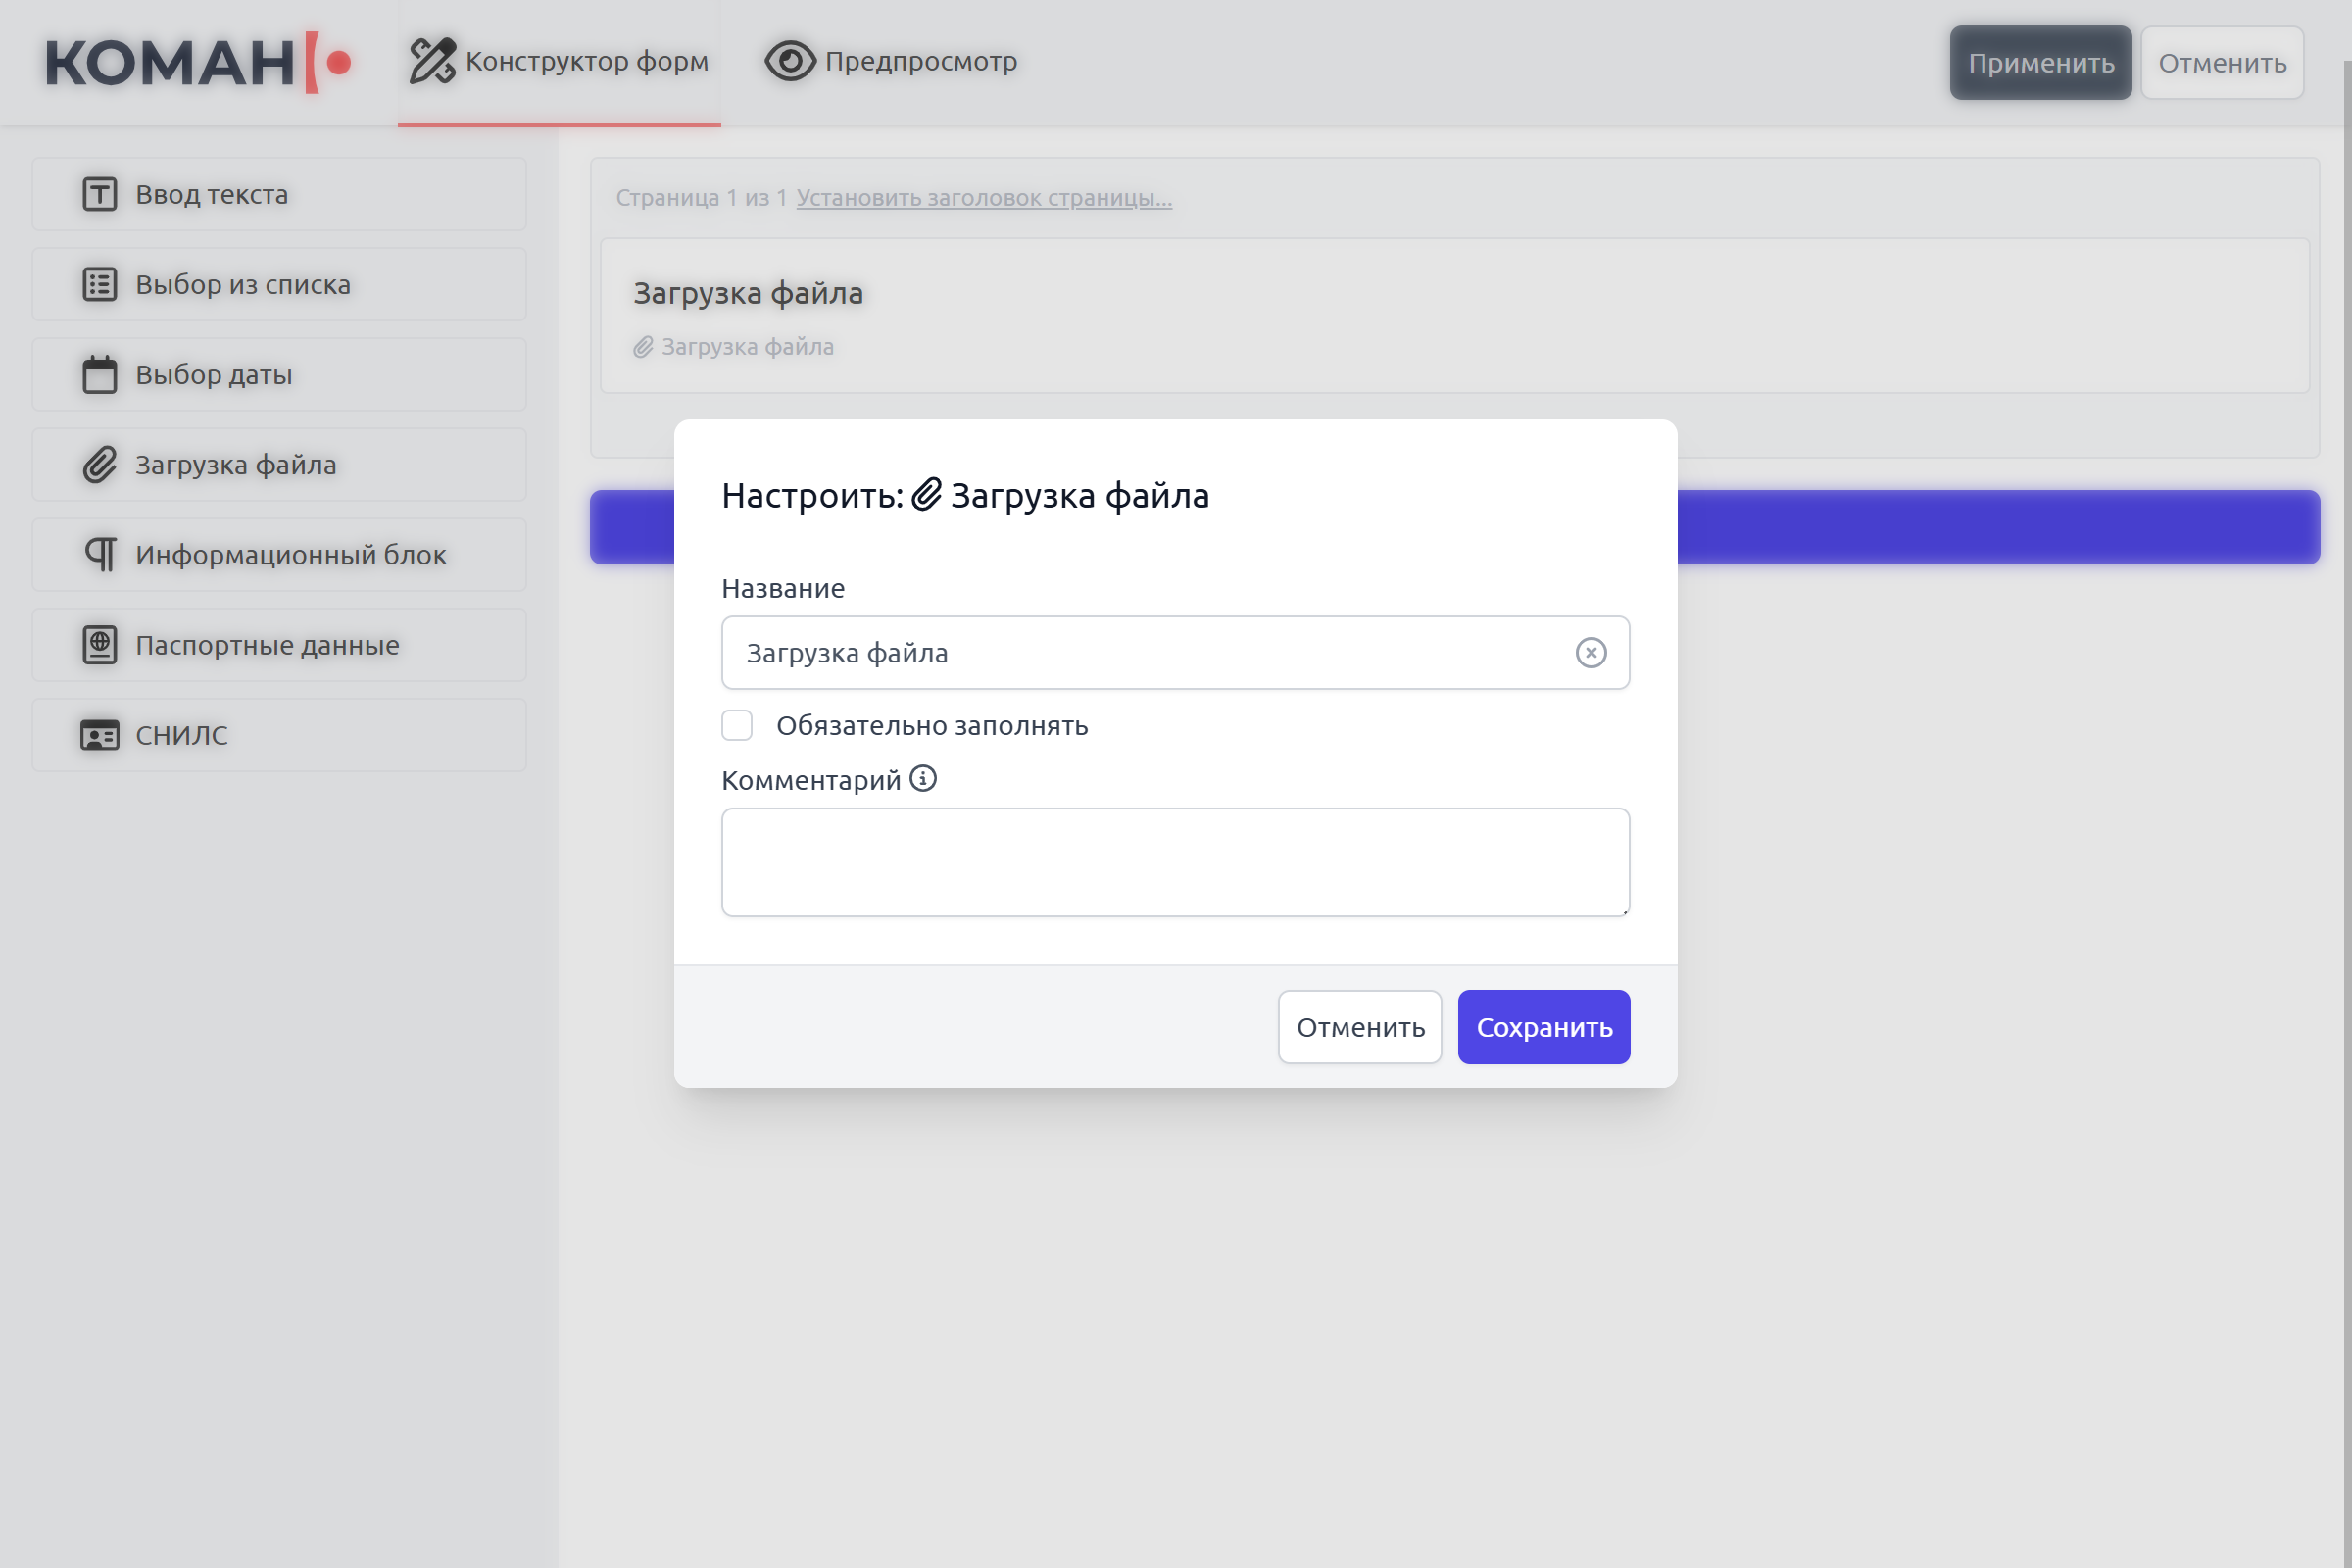This screenshot has width=2352, height=1568.
Task: Click the paperclip icon in sidebar
Action: 99,464
